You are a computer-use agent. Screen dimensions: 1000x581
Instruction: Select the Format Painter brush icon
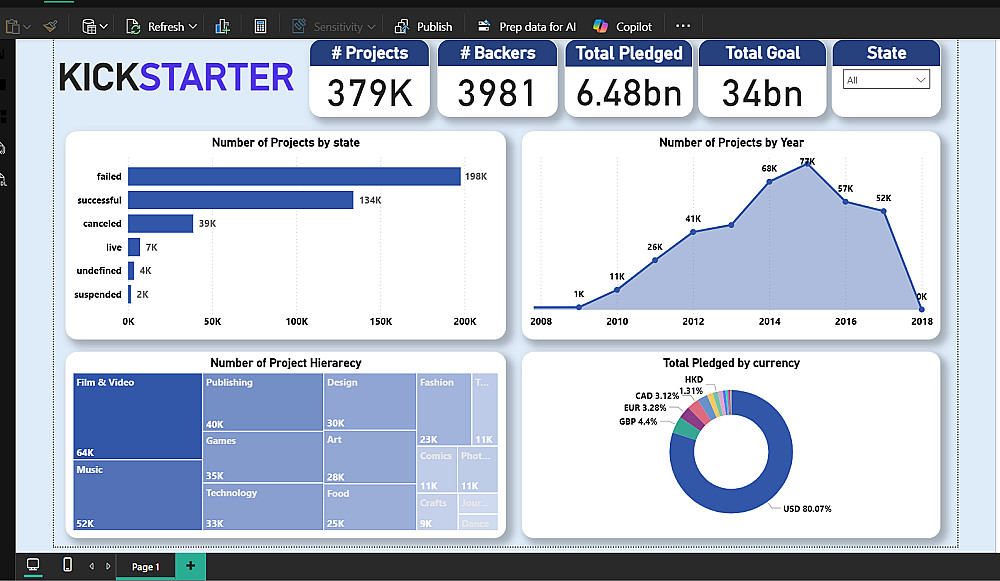[x=50, y=26]
